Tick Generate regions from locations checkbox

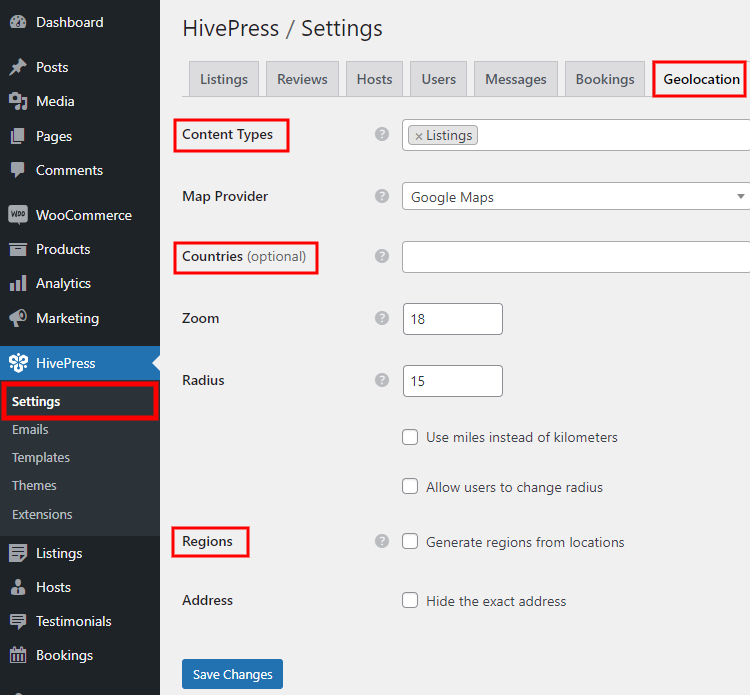[410, 541]
